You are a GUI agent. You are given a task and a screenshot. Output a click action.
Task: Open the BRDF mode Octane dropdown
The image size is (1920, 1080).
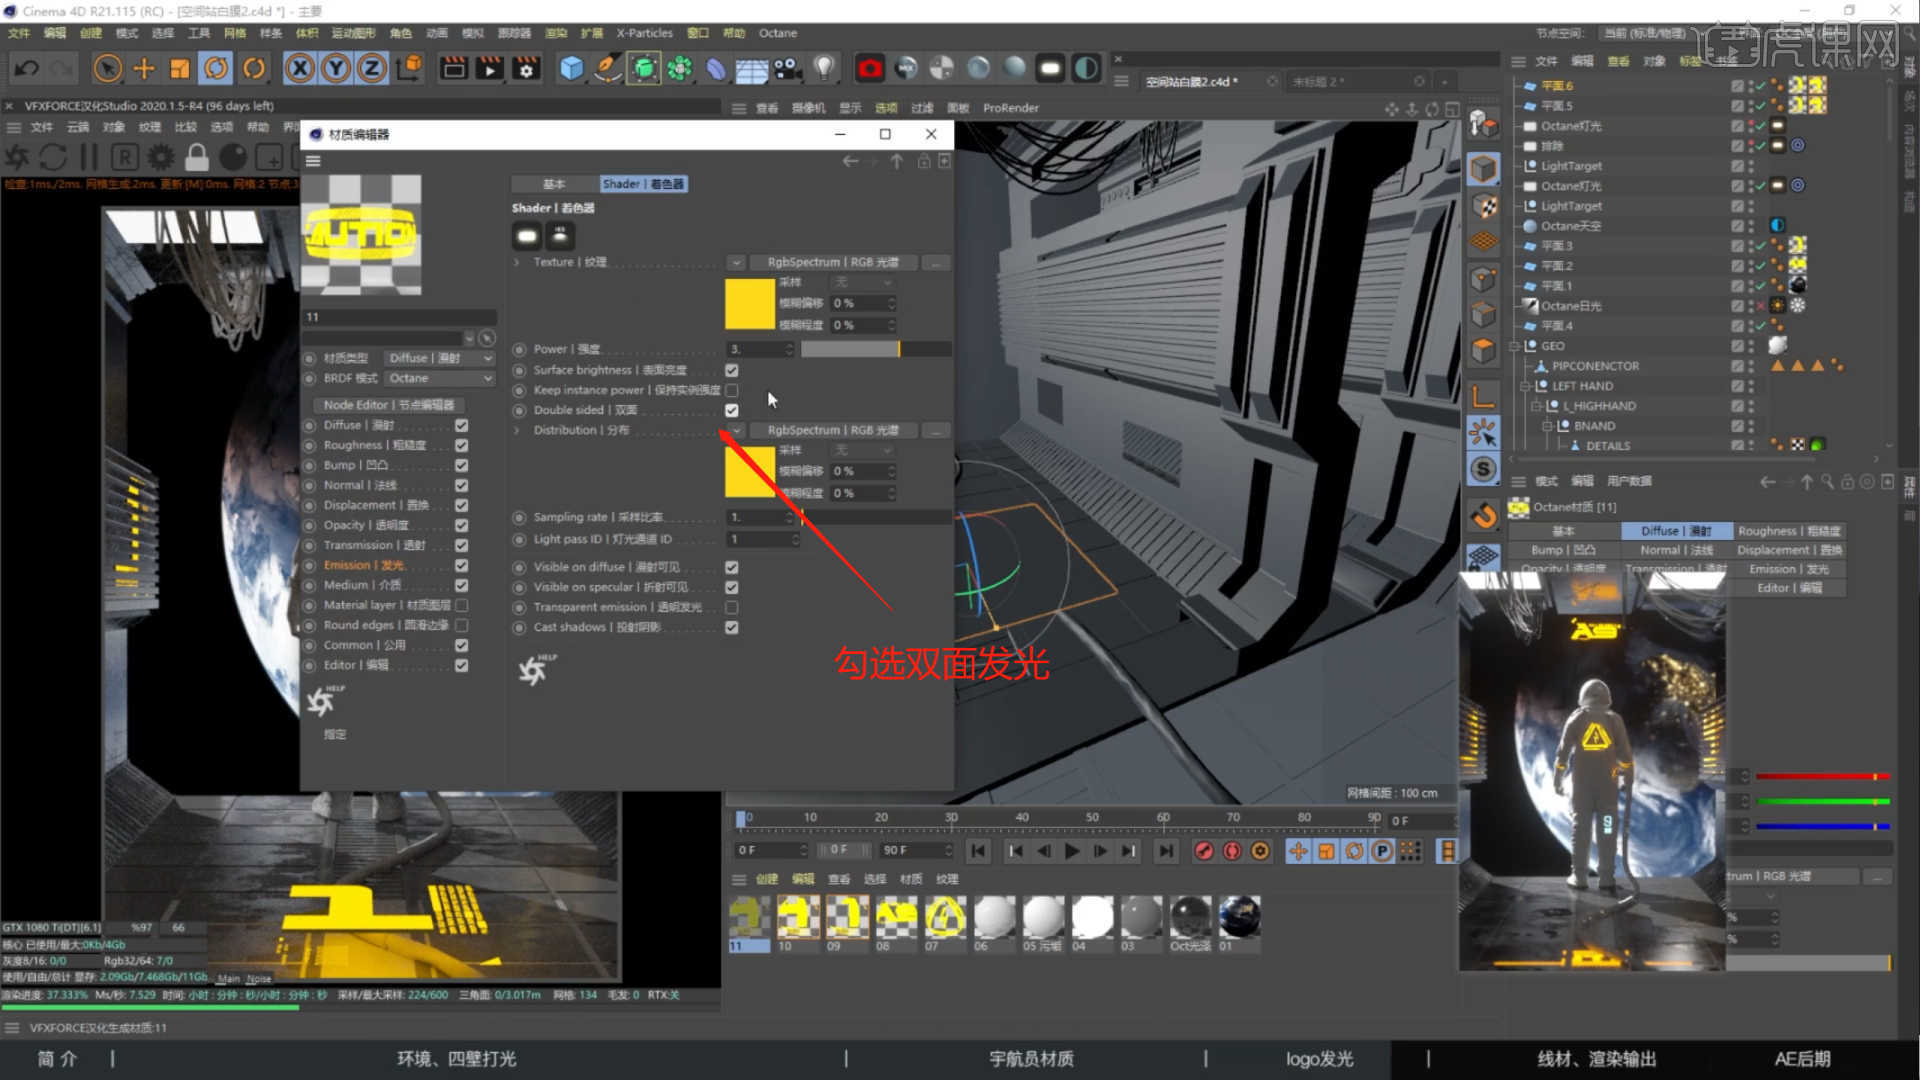[440, 379]
